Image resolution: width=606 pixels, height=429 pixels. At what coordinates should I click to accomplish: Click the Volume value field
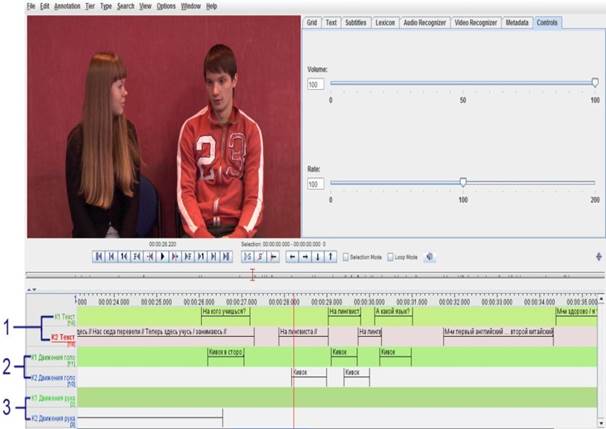(x=315, y=84)
